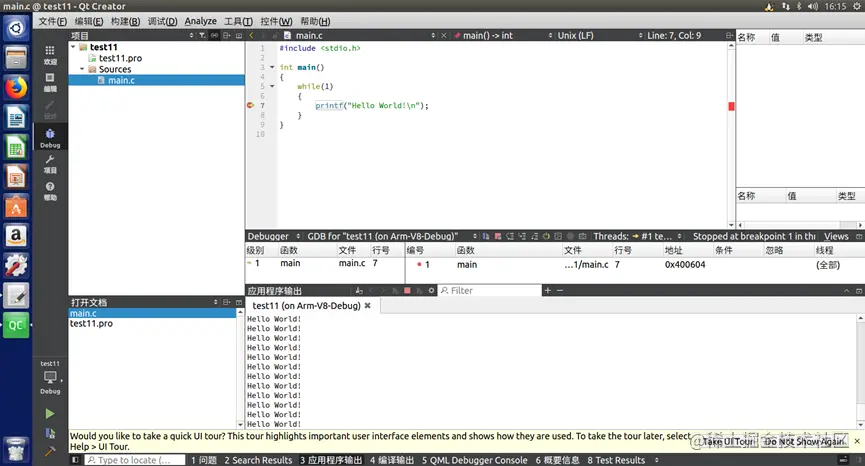Increase output font size plus button
The image size is (865, 466).
pyautogui.click(x=548, y=291)
